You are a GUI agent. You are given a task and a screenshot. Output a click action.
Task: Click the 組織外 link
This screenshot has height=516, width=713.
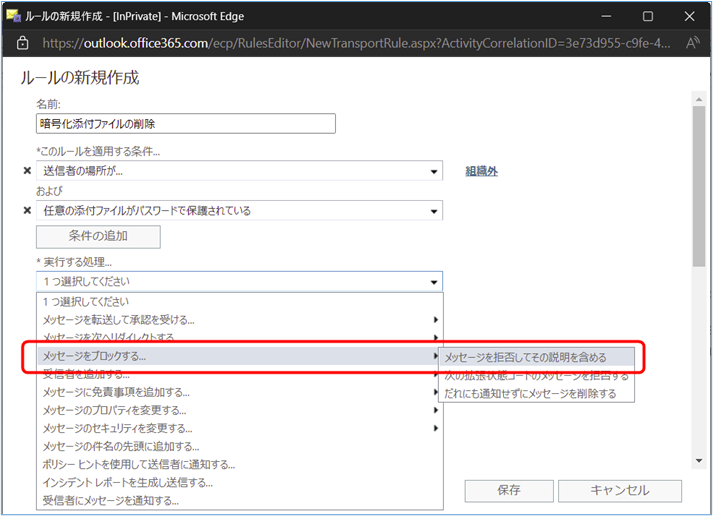(482, 171)
